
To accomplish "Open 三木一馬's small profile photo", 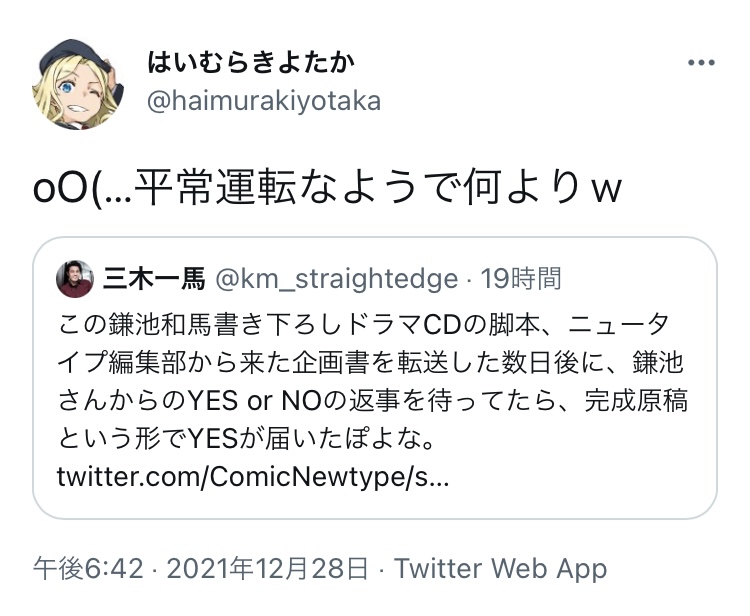I will 75,279.
